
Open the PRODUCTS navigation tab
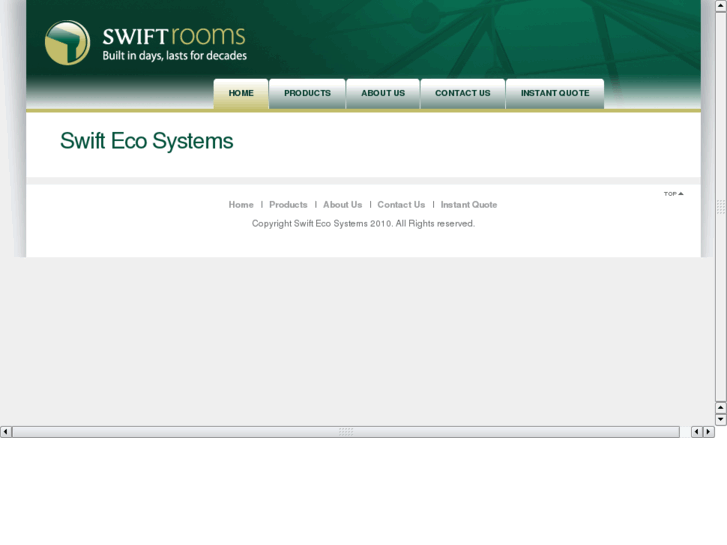[x=307, y=94]
